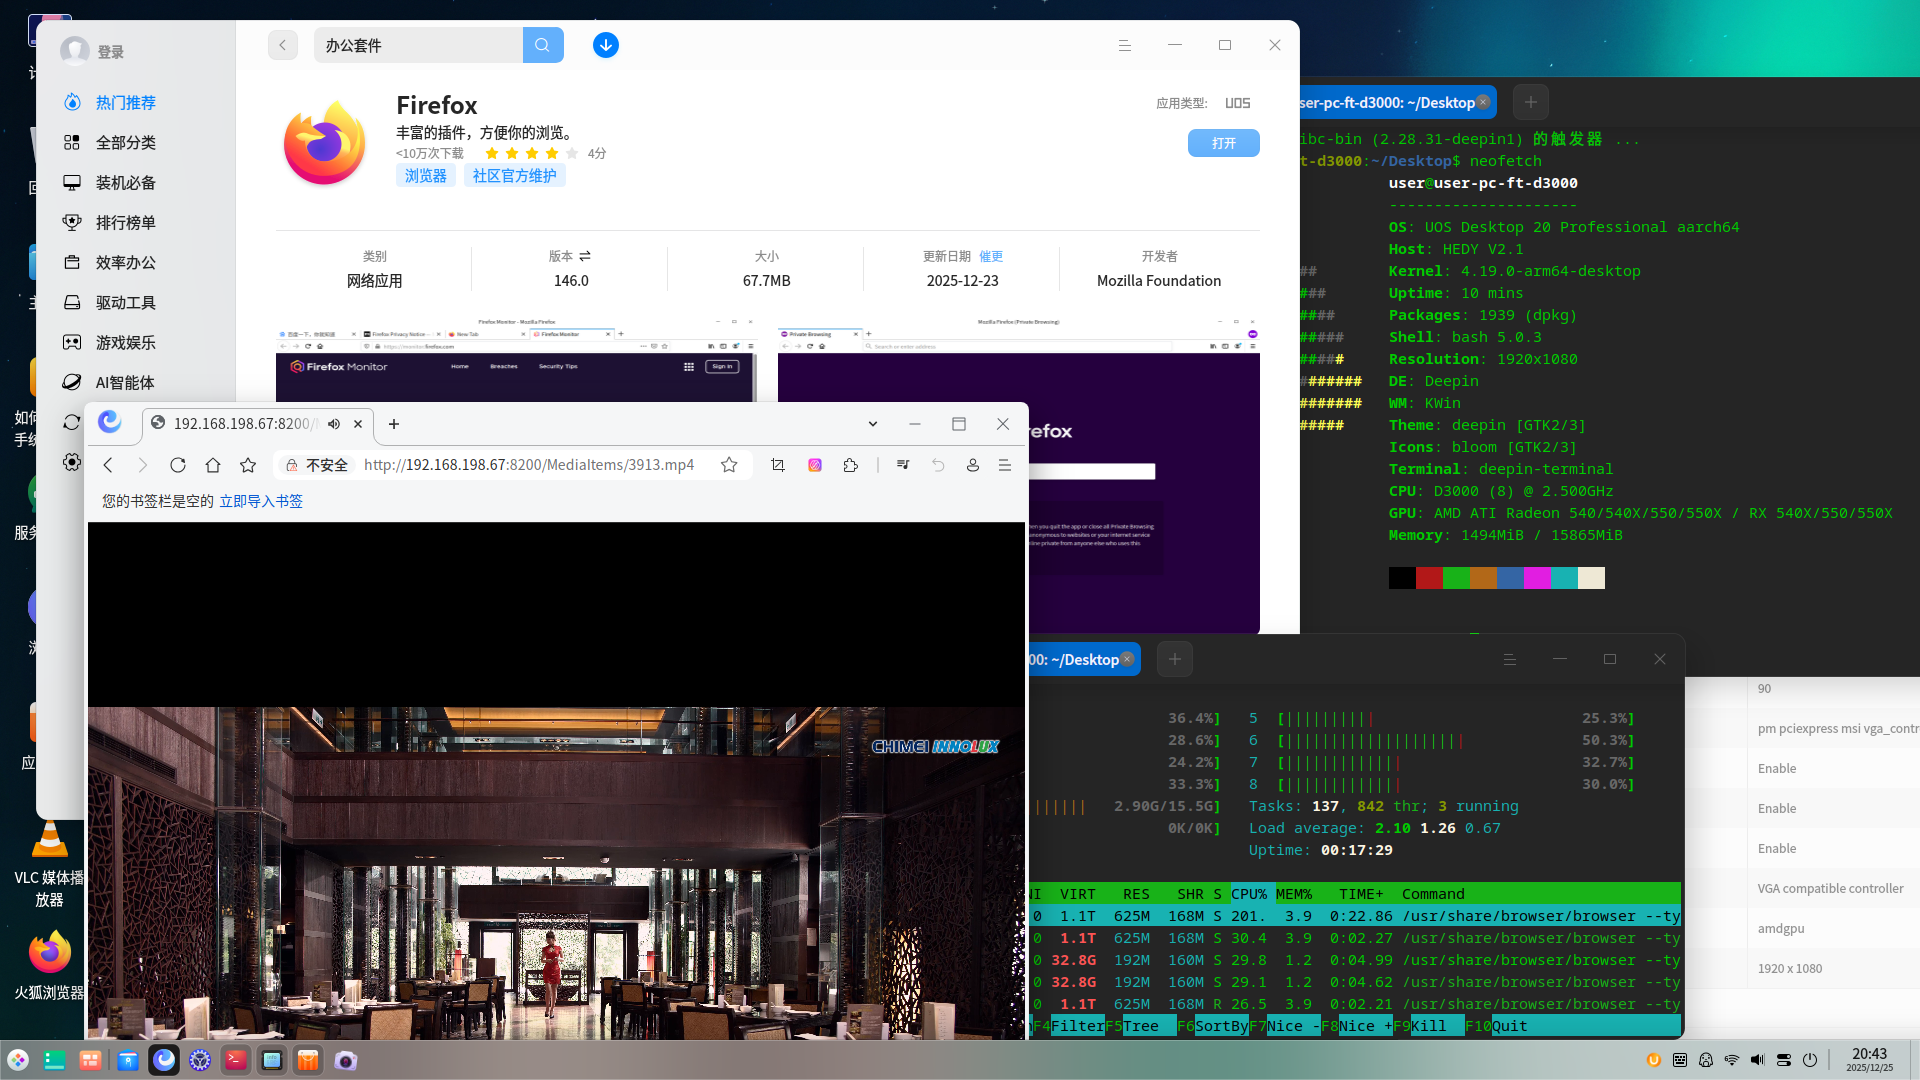Open the media control playlist icon
This screenshot has height=1080, width=1920.
point(903,465)
